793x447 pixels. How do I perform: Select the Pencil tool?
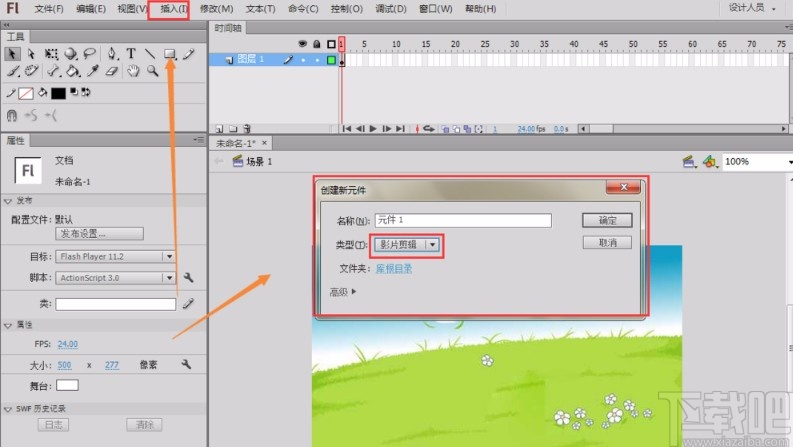click(189, 54)
